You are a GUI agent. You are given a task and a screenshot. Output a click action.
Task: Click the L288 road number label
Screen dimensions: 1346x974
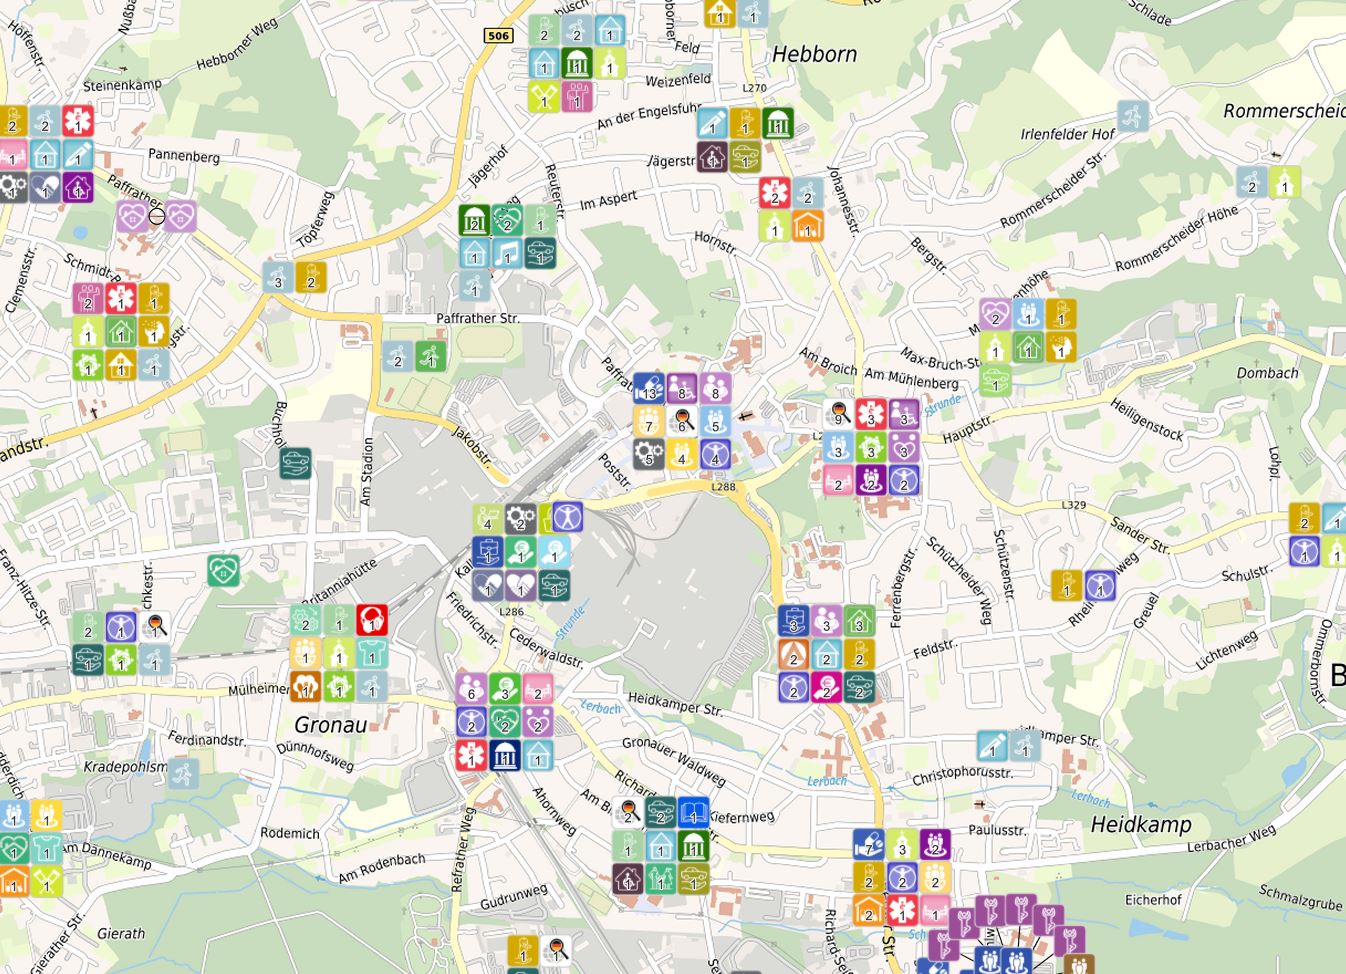(723, 487)
